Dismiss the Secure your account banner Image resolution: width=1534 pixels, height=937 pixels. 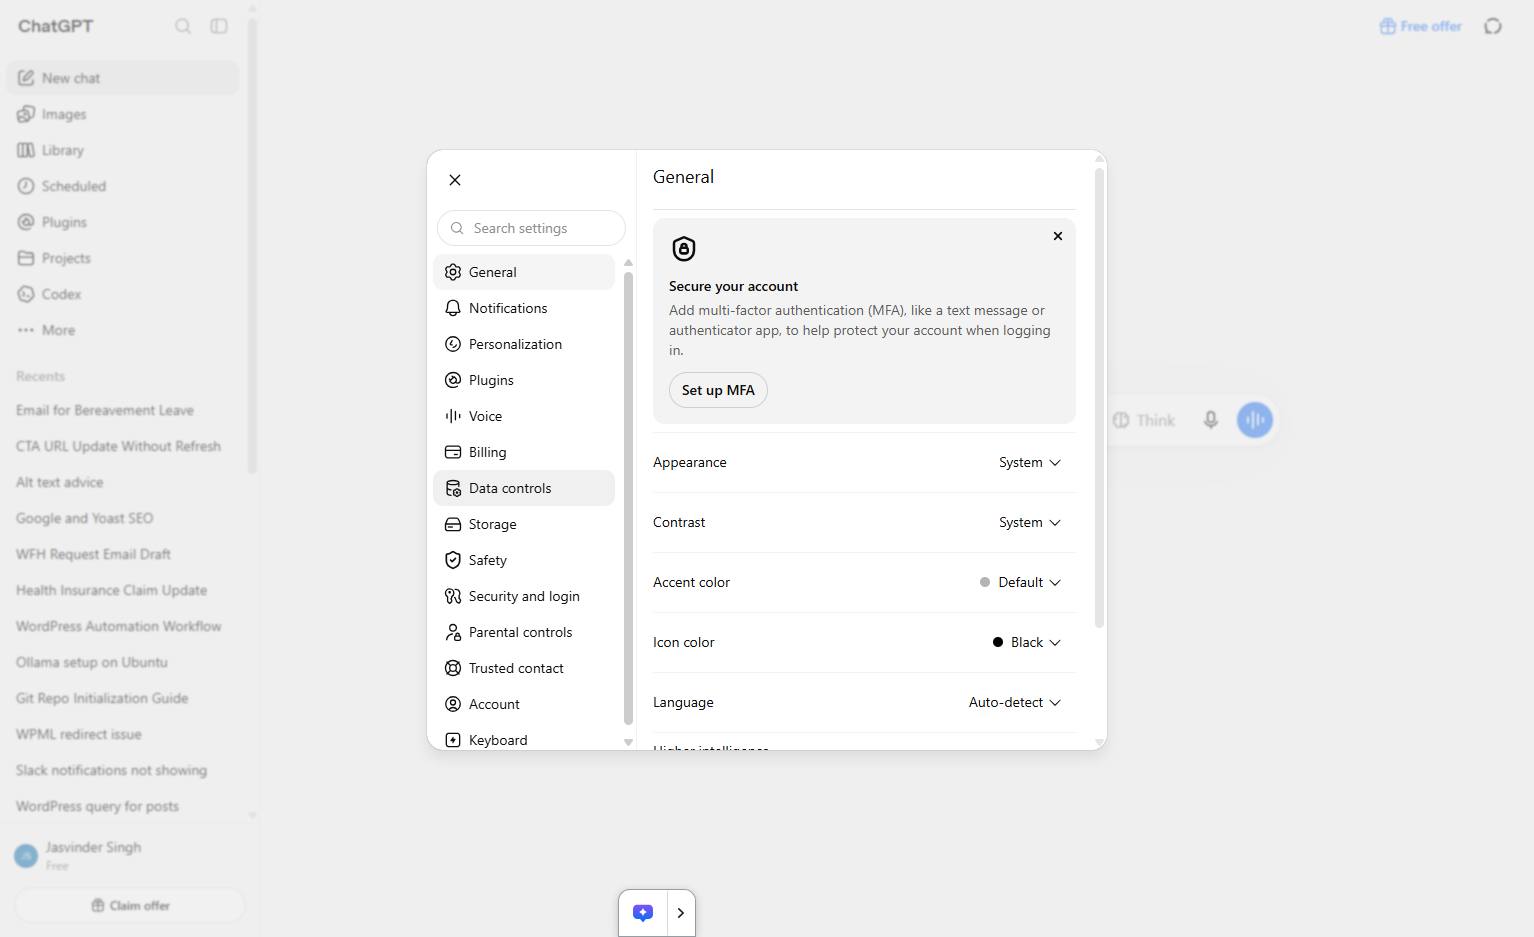click(1058, 236)
